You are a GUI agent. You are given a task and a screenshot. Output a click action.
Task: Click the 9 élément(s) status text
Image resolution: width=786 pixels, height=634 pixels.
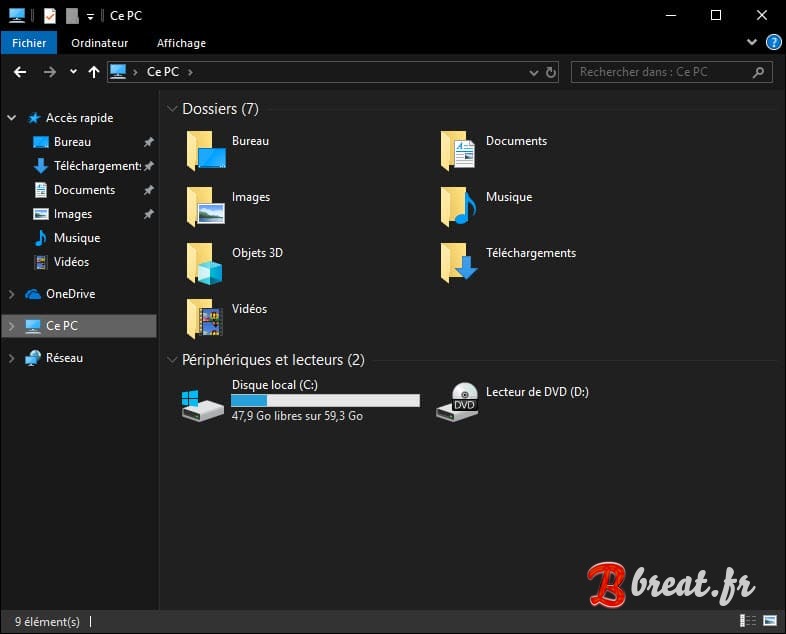[47, 621]
